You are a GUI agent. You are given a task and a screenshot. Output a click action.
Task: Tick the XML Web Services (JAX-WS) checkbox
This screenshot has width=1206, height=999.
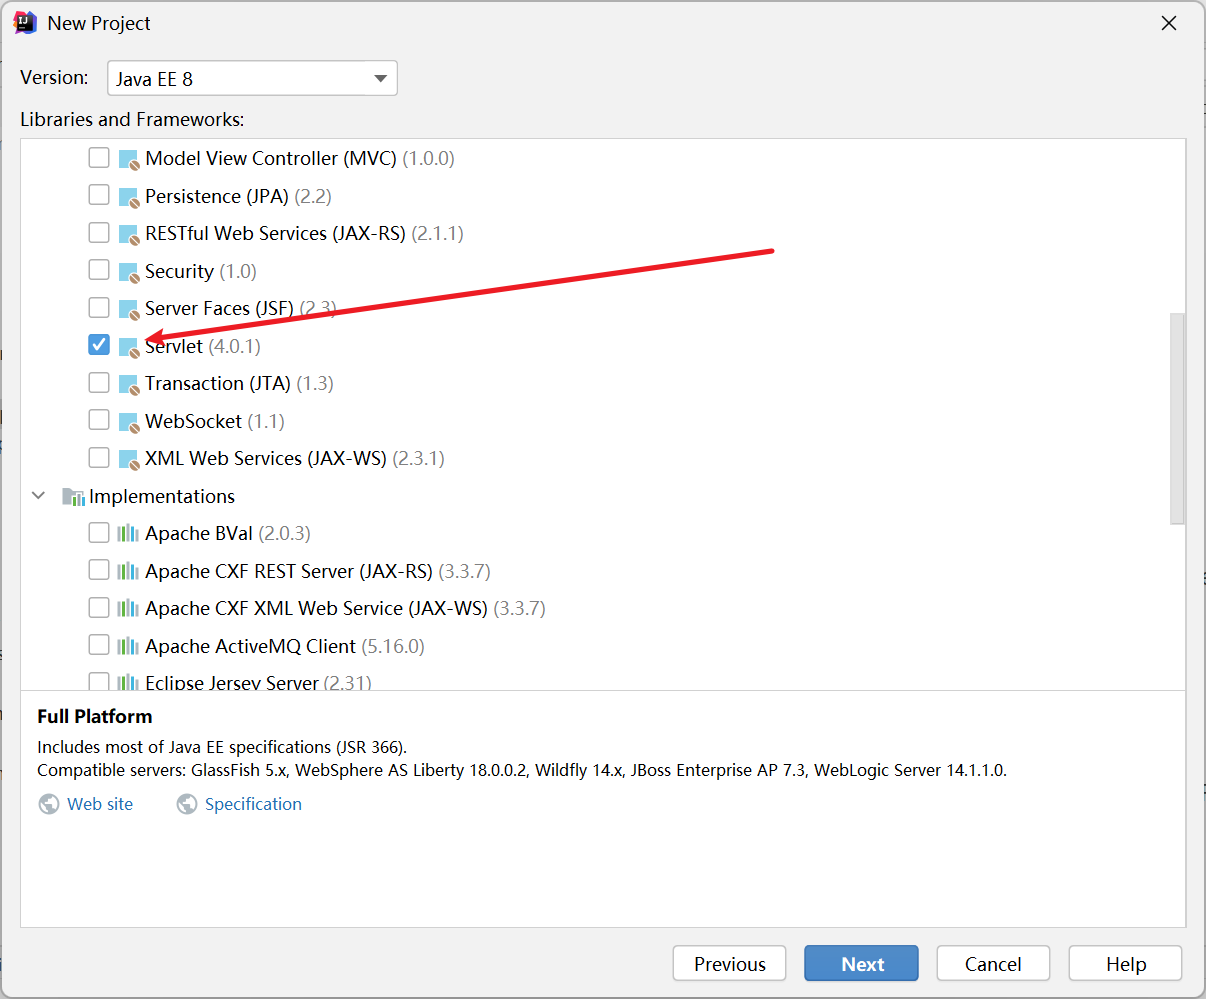tap(99, 457)
